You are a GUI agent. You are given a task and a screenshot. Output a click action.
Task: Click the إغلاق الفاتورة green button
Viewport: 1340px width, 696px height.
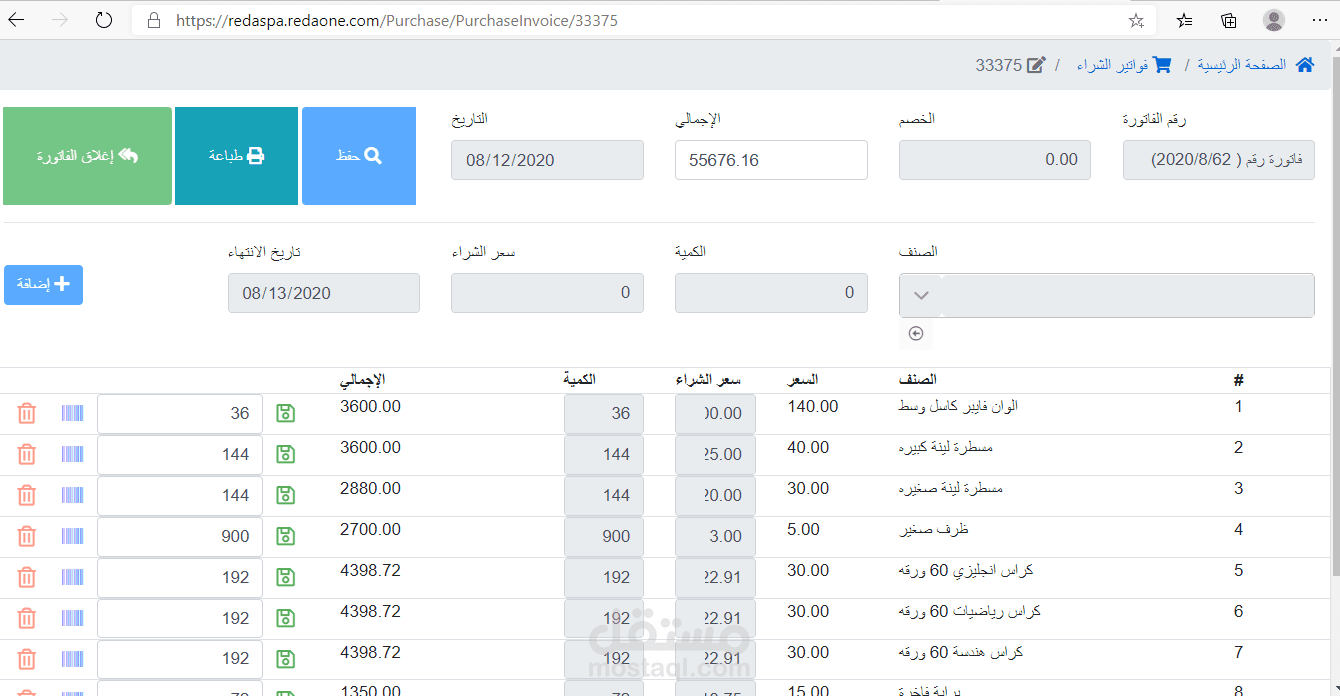87,156
